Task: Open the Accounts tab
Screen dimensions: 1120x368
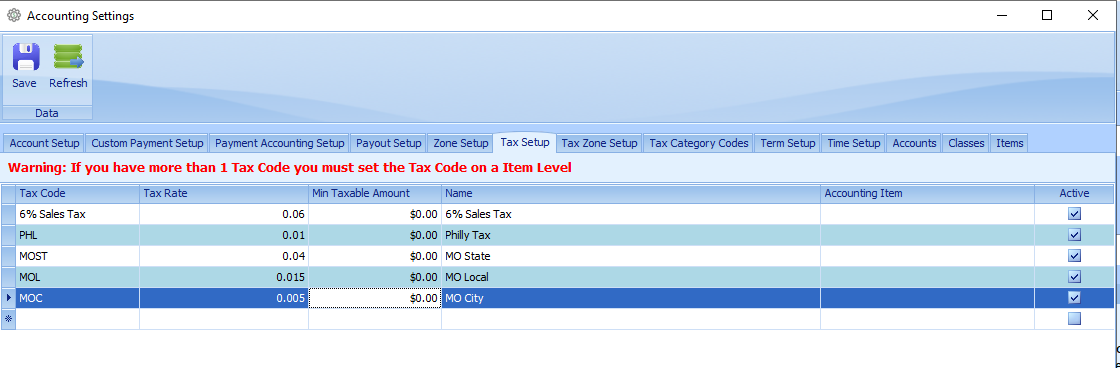Action: tap(914, 143)
